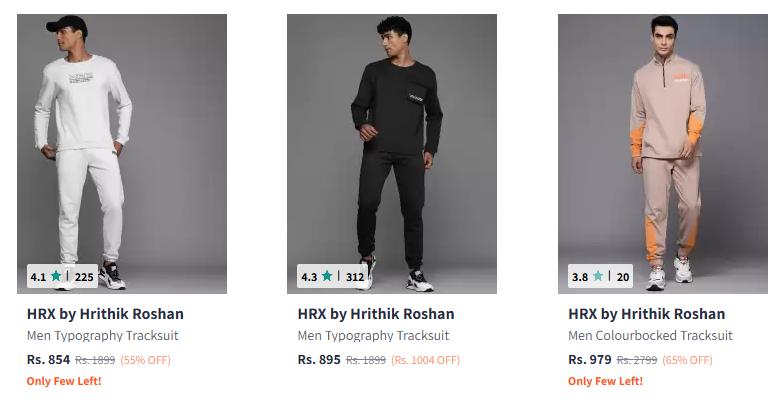
Task: Click the Rs. 1004 OFF discount label
Action: click(x=425, y=360)
